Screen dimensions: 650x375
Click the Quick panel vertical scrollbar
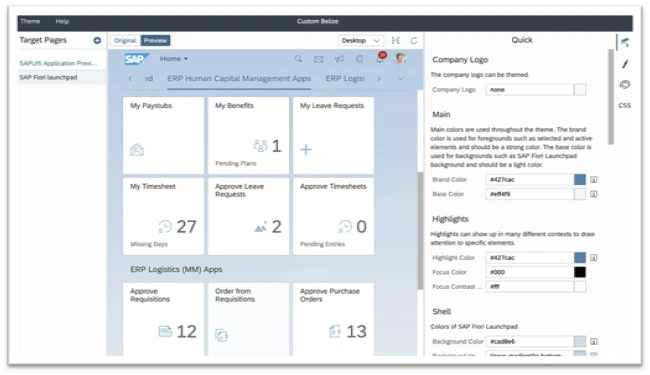611,97
